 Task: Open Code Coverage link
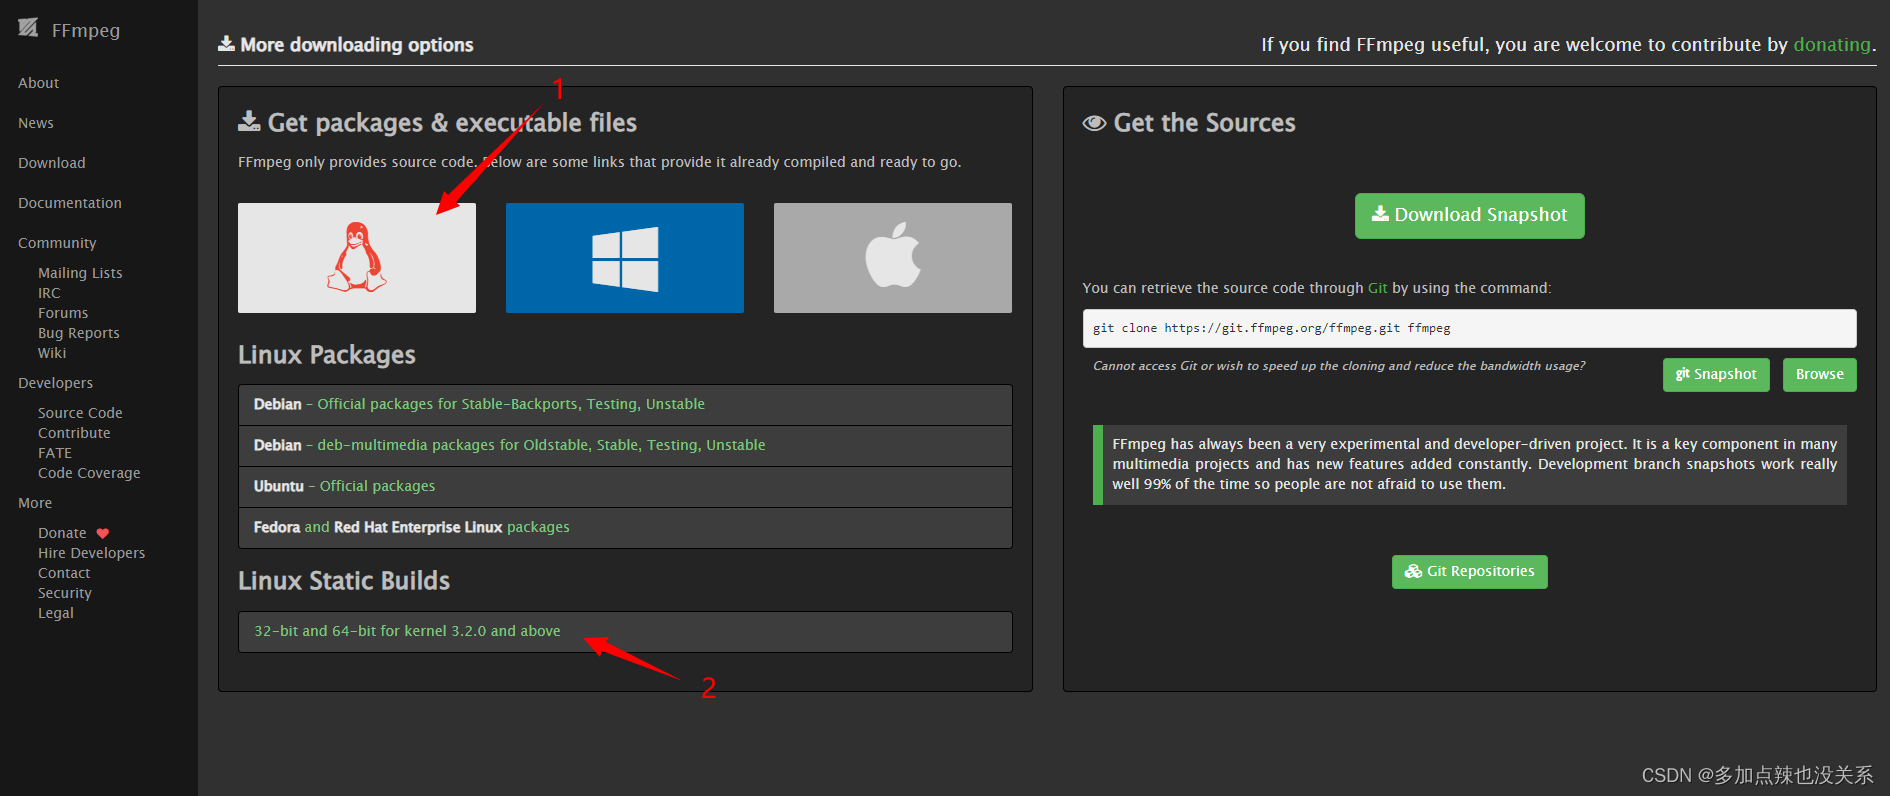tap(89, 473)
